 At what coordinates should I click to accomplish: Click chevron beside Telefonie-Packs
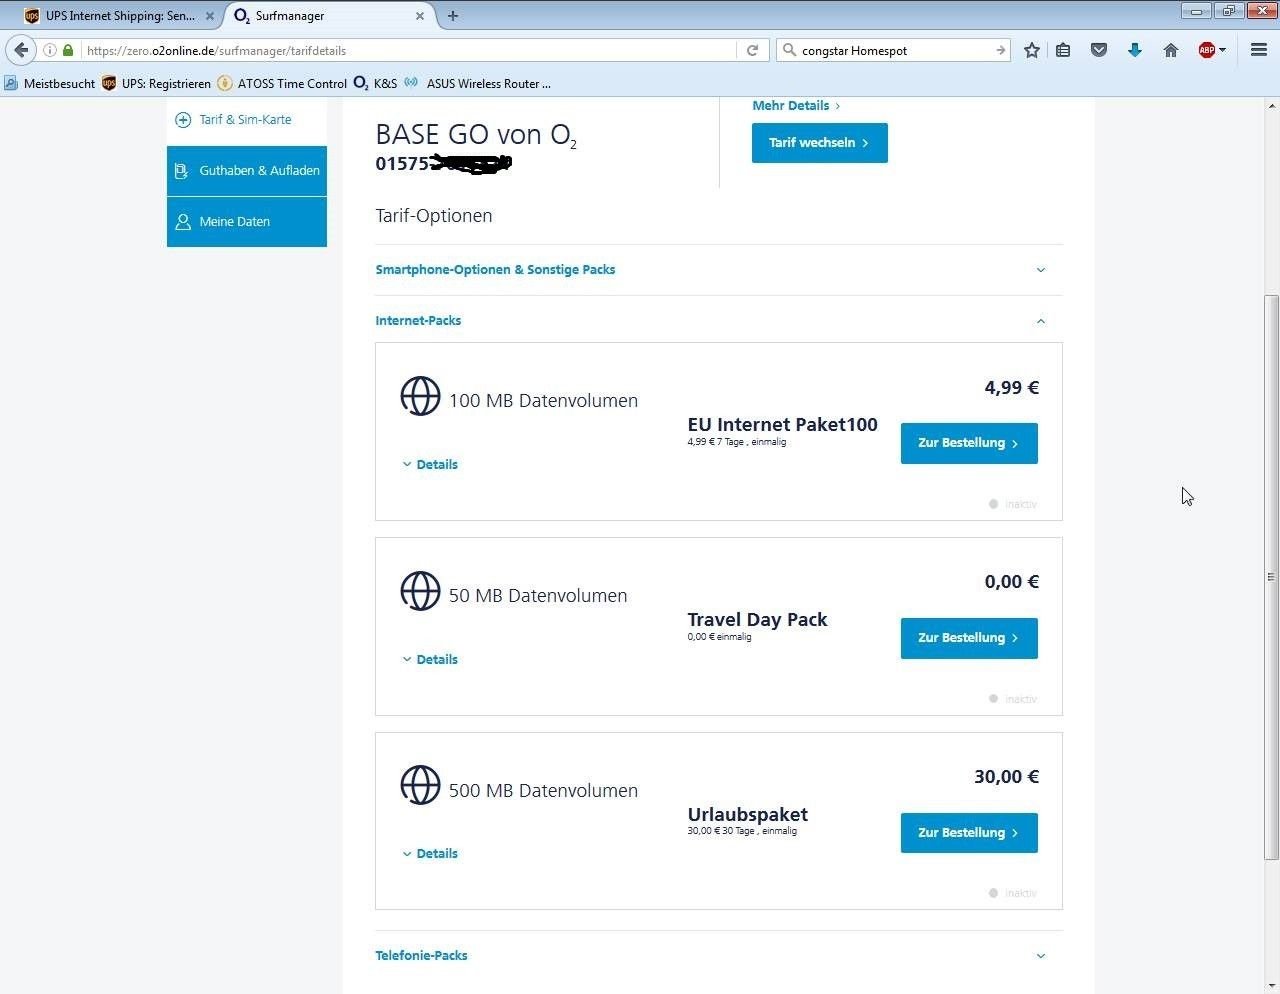click(1041, 956)
